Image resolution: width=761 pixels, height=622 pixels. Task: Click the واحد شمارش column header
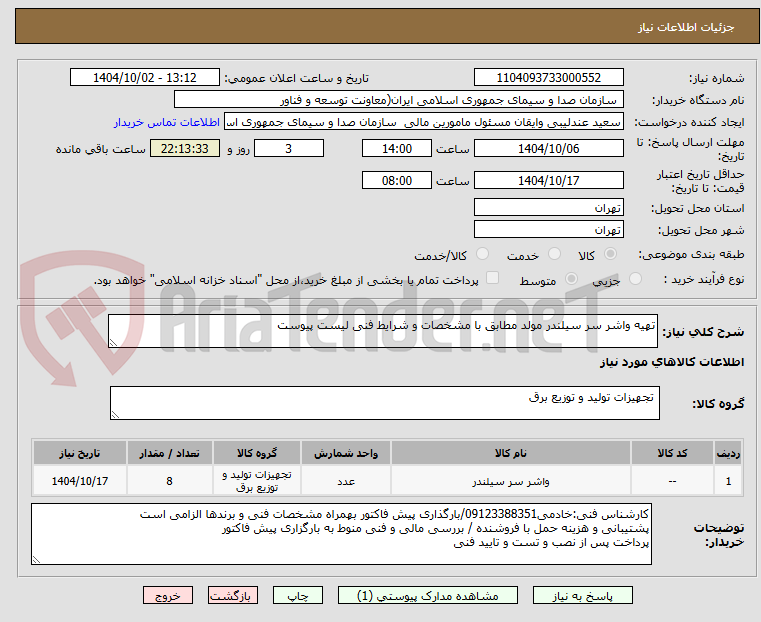(x=346, y=453)
